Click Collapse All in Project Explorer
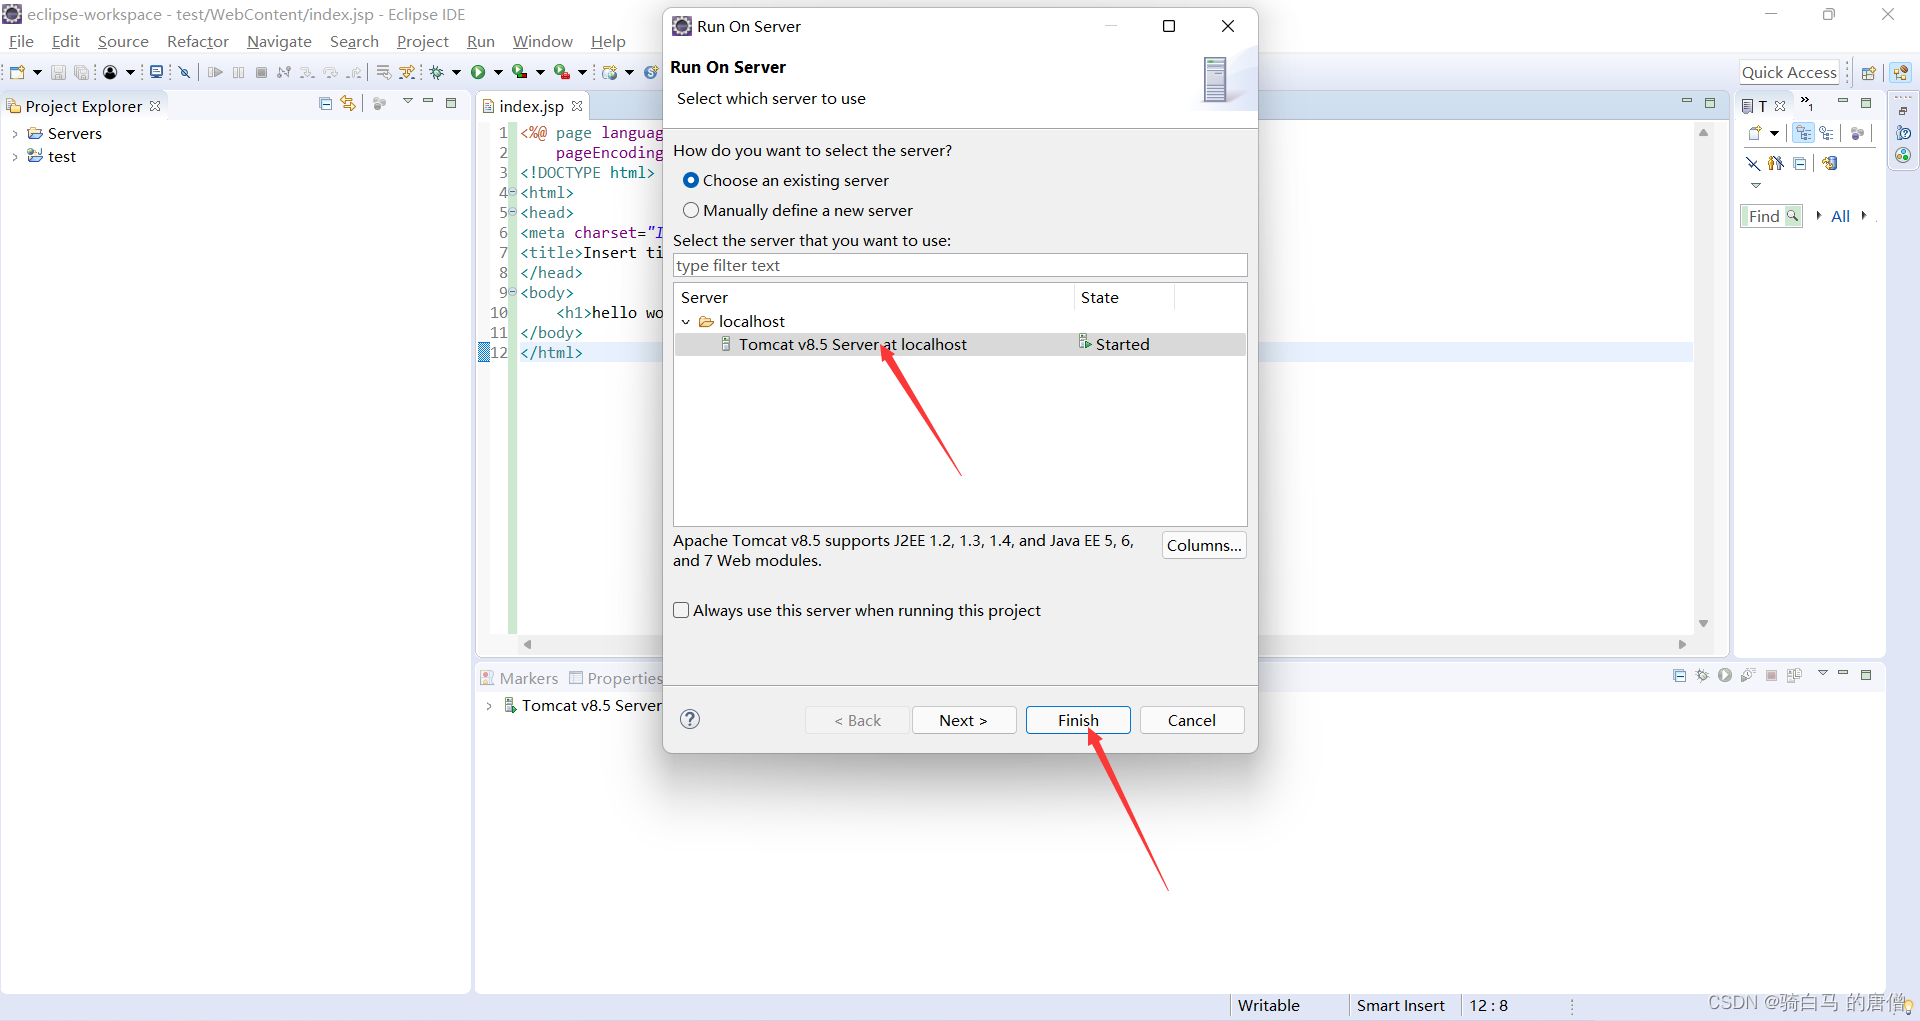1920x1021 pixels. (x=325, y=103)
